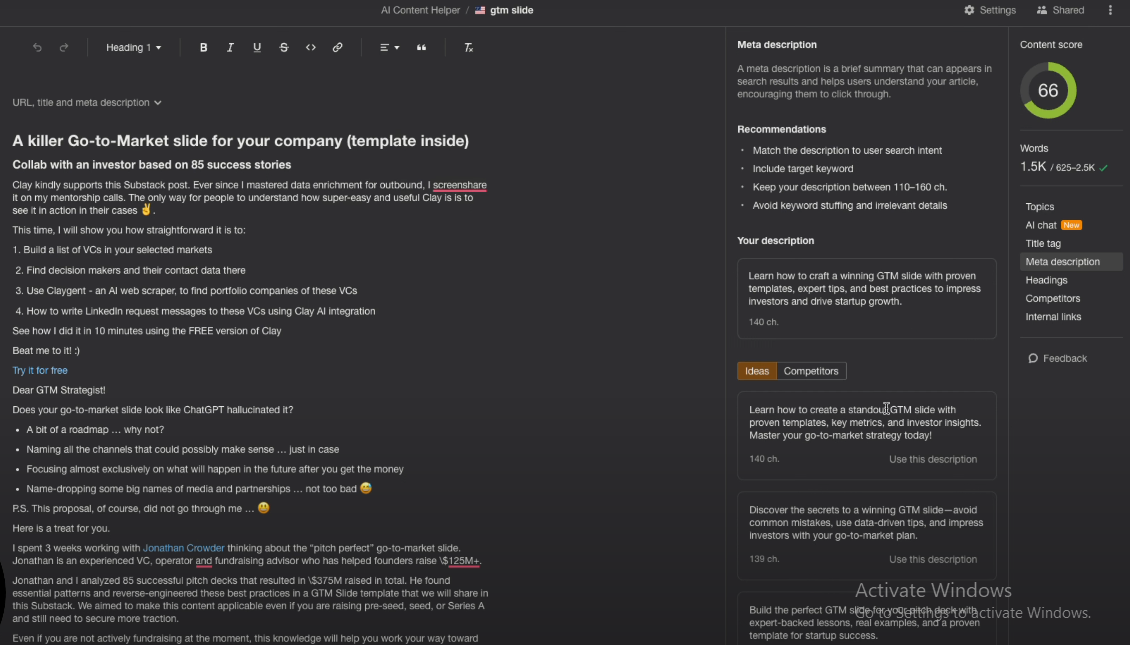Switch to the Competitors tab
This screenshot has width=1130, height=645.
tap(811, 371)
